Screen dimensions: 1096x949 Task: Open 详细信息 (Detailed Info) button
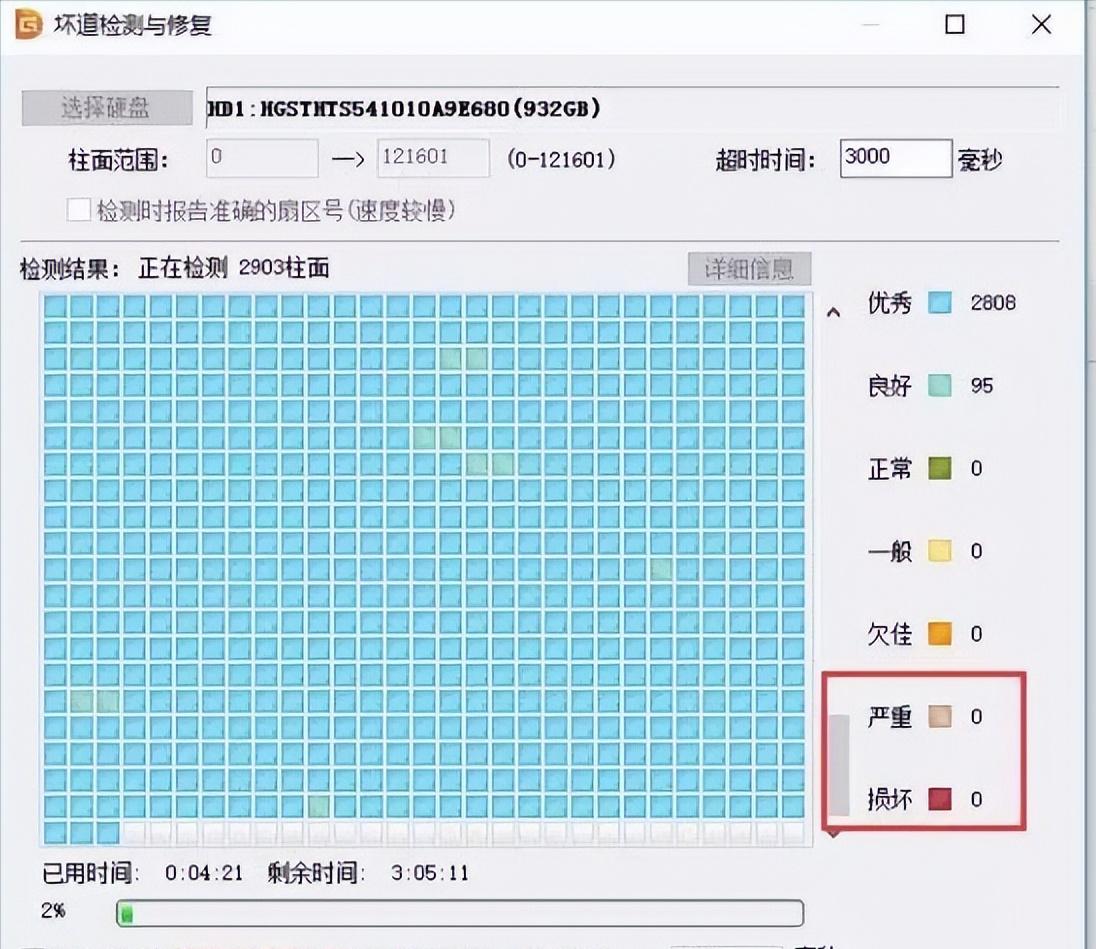point(750,269)
